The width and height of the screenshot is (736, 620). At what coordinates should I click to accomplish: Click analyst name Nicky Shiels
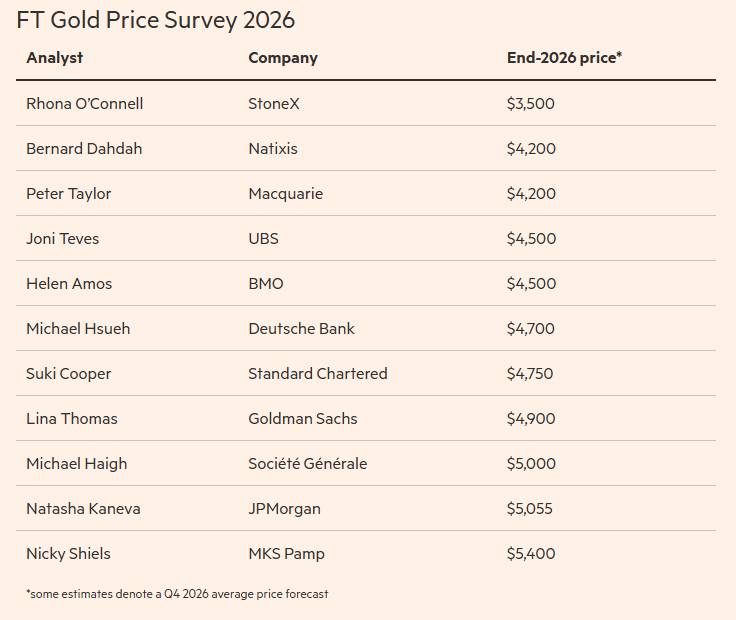(68, 554)
